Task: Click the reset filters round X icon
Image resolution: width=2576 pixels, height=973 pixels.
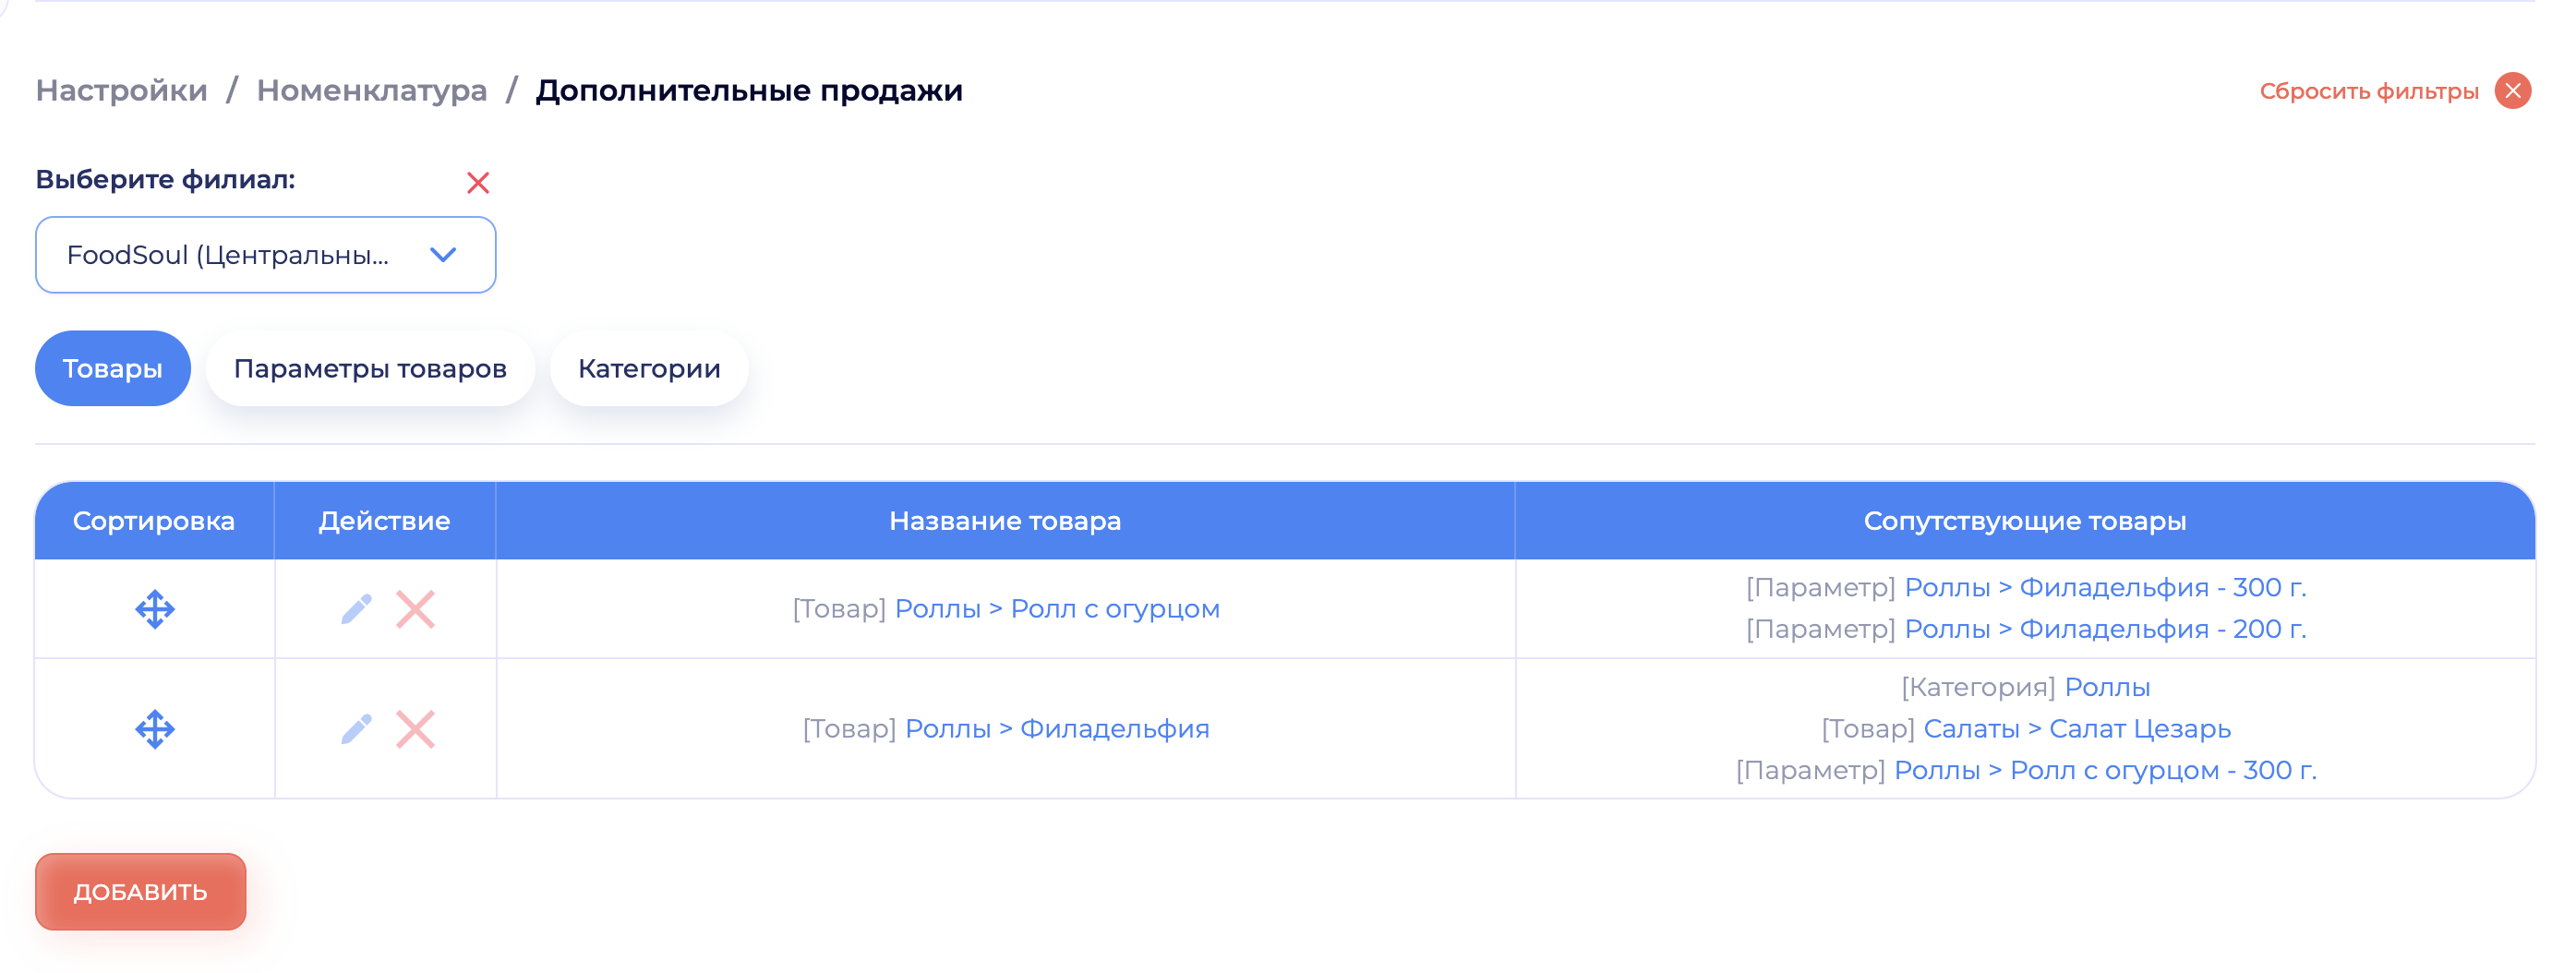Action: click(2512, 91)
